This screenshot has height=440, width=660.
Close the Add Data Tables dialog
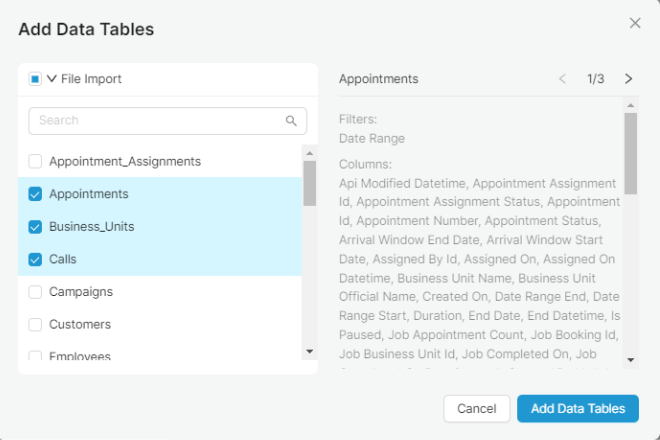[635, 23]
